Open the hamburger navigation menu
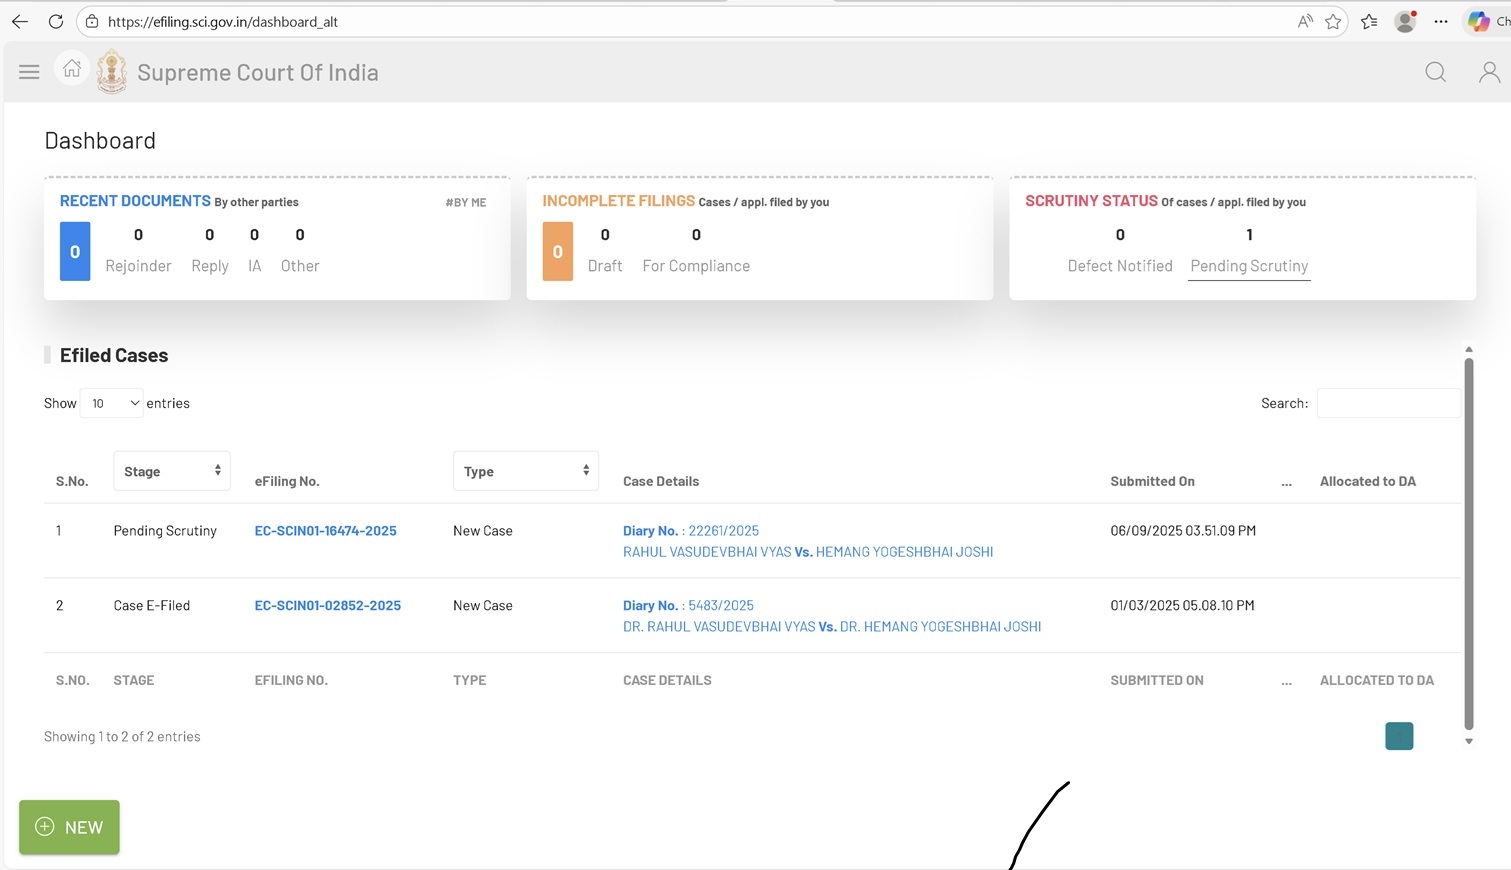This screenshot has height=870, width=1511. [29, 72]
